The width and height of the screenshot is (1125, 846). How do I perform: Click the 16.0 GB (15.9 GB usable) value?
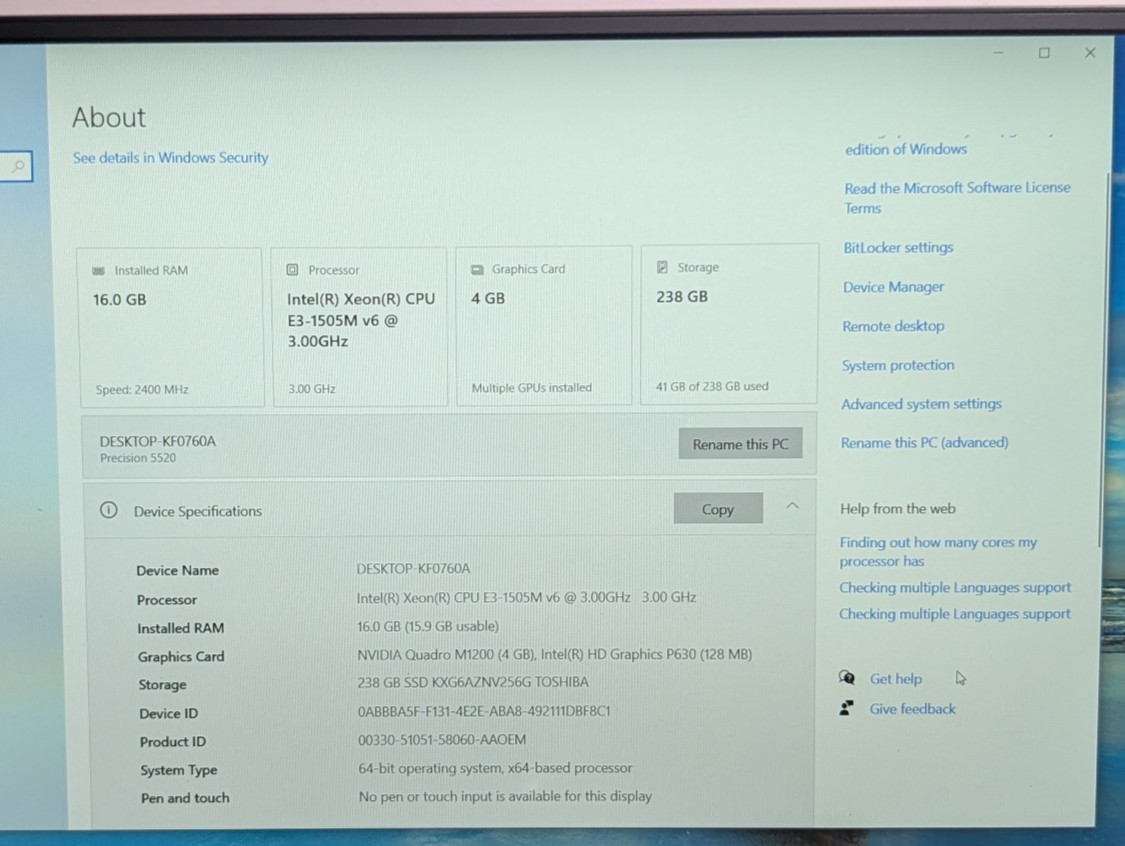[428, 626]
